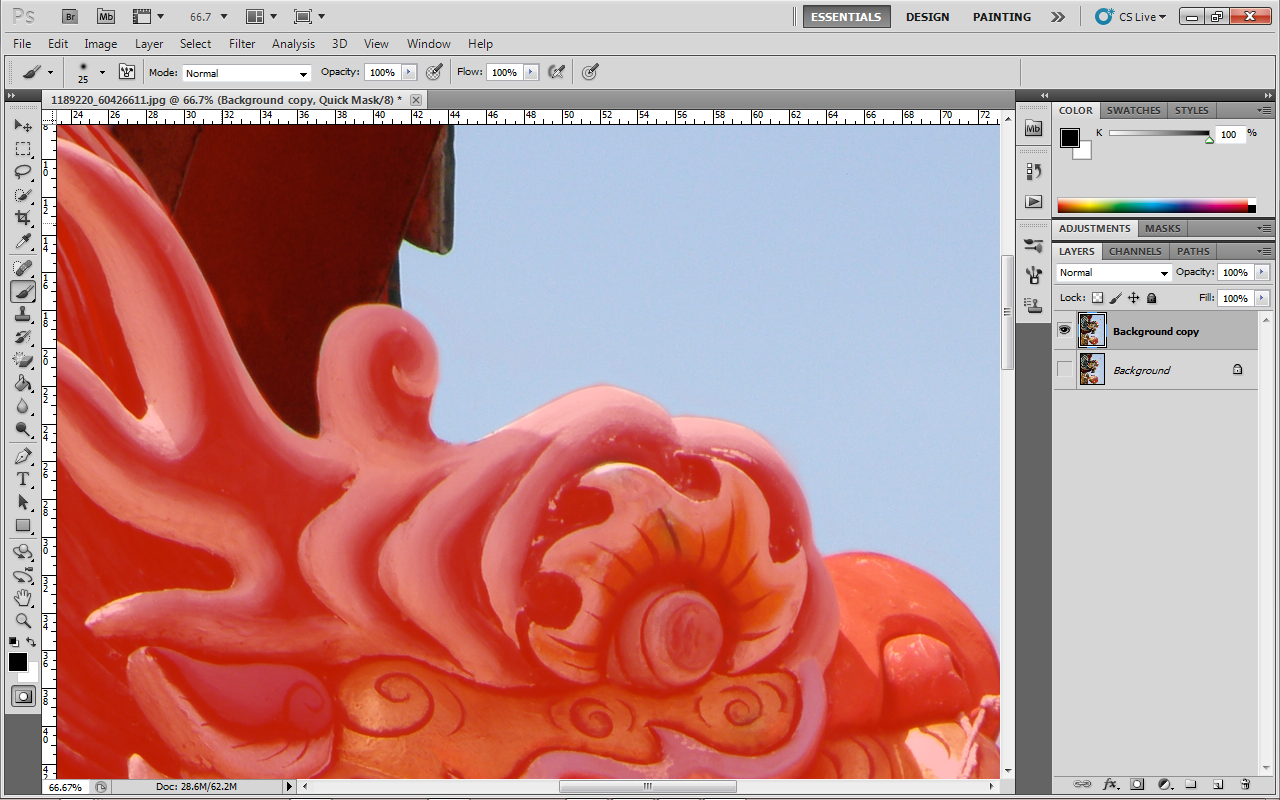Select the Paint Bucket tool
Image resolution: width=1280 pixels, height=800 pixels.
(23, 383)
